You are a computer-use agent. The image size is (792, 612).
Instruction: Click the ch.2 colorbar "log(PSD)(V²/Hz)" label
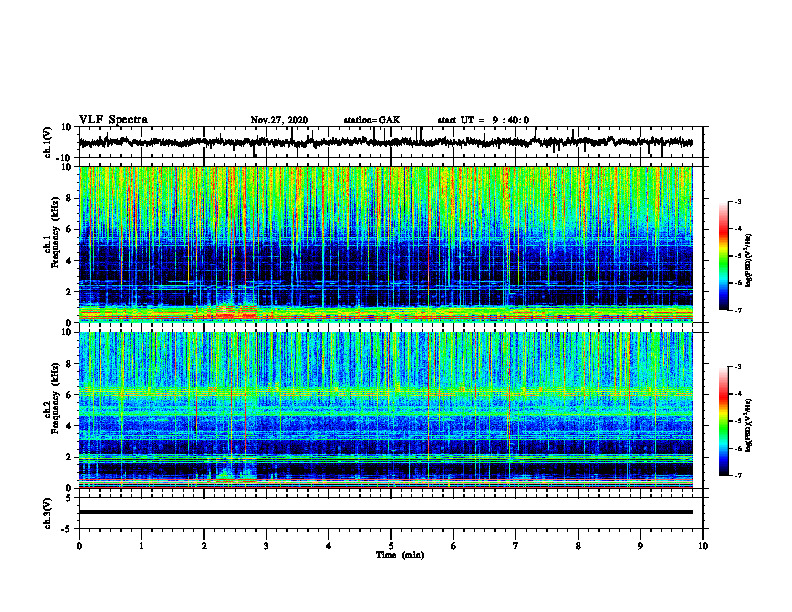749,425
